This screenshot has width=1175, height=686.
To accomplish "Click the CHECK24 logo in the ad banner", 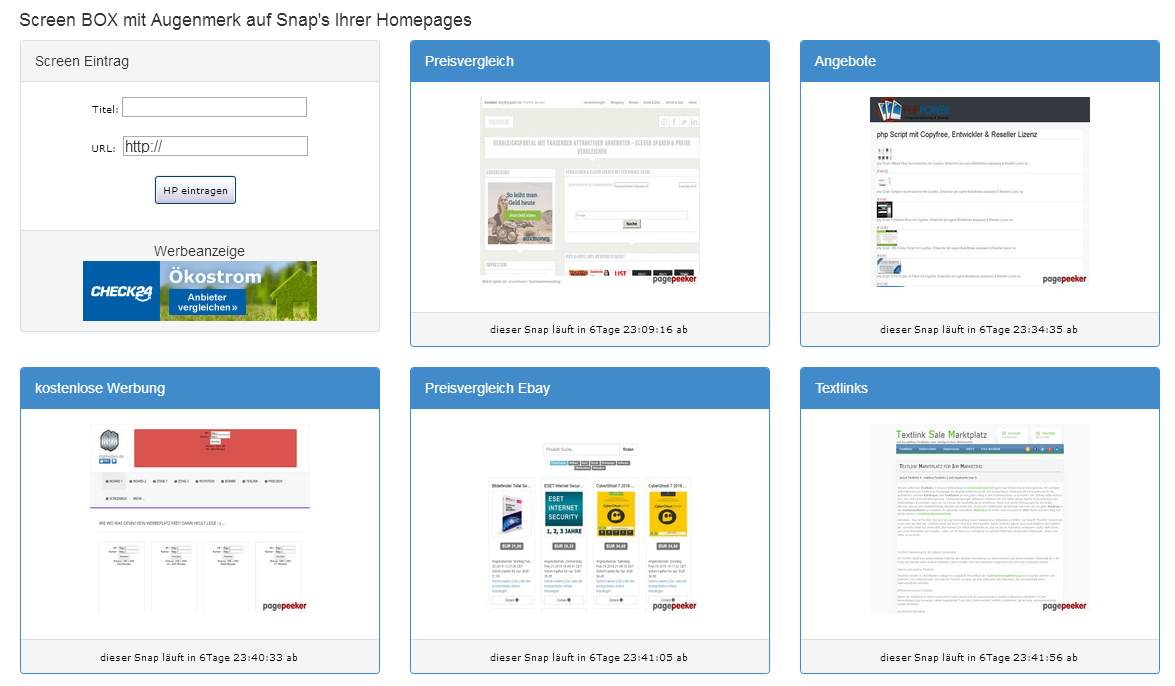I will tap(120, 291).
